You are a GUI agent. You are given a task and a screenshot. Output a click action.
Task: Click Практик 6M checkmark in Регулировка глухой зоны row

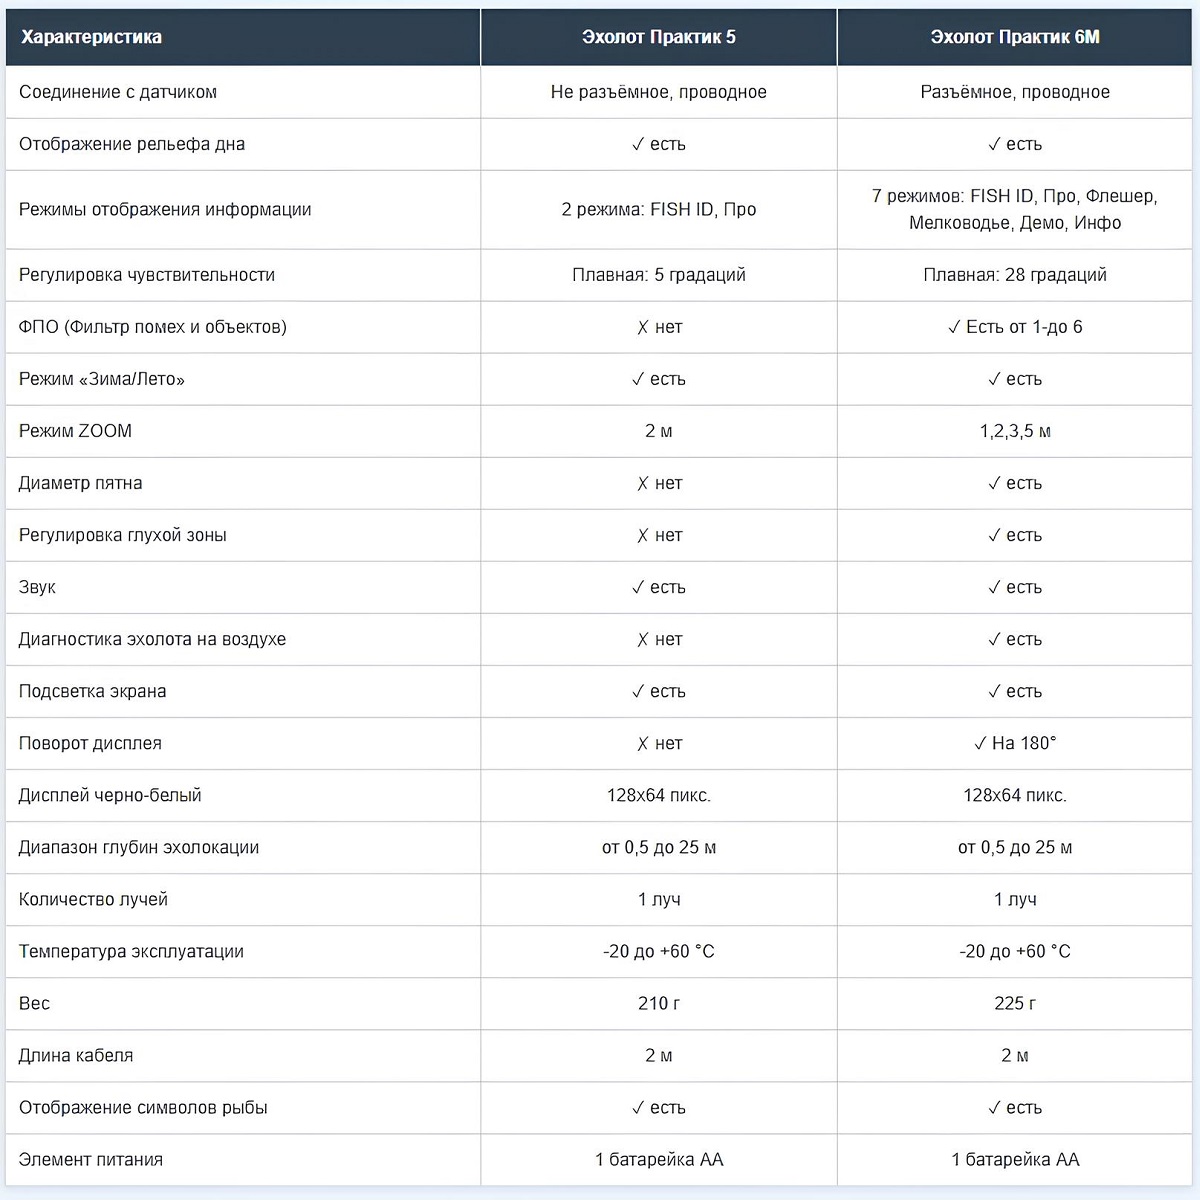pyautogui.click(x=994, y=535)
